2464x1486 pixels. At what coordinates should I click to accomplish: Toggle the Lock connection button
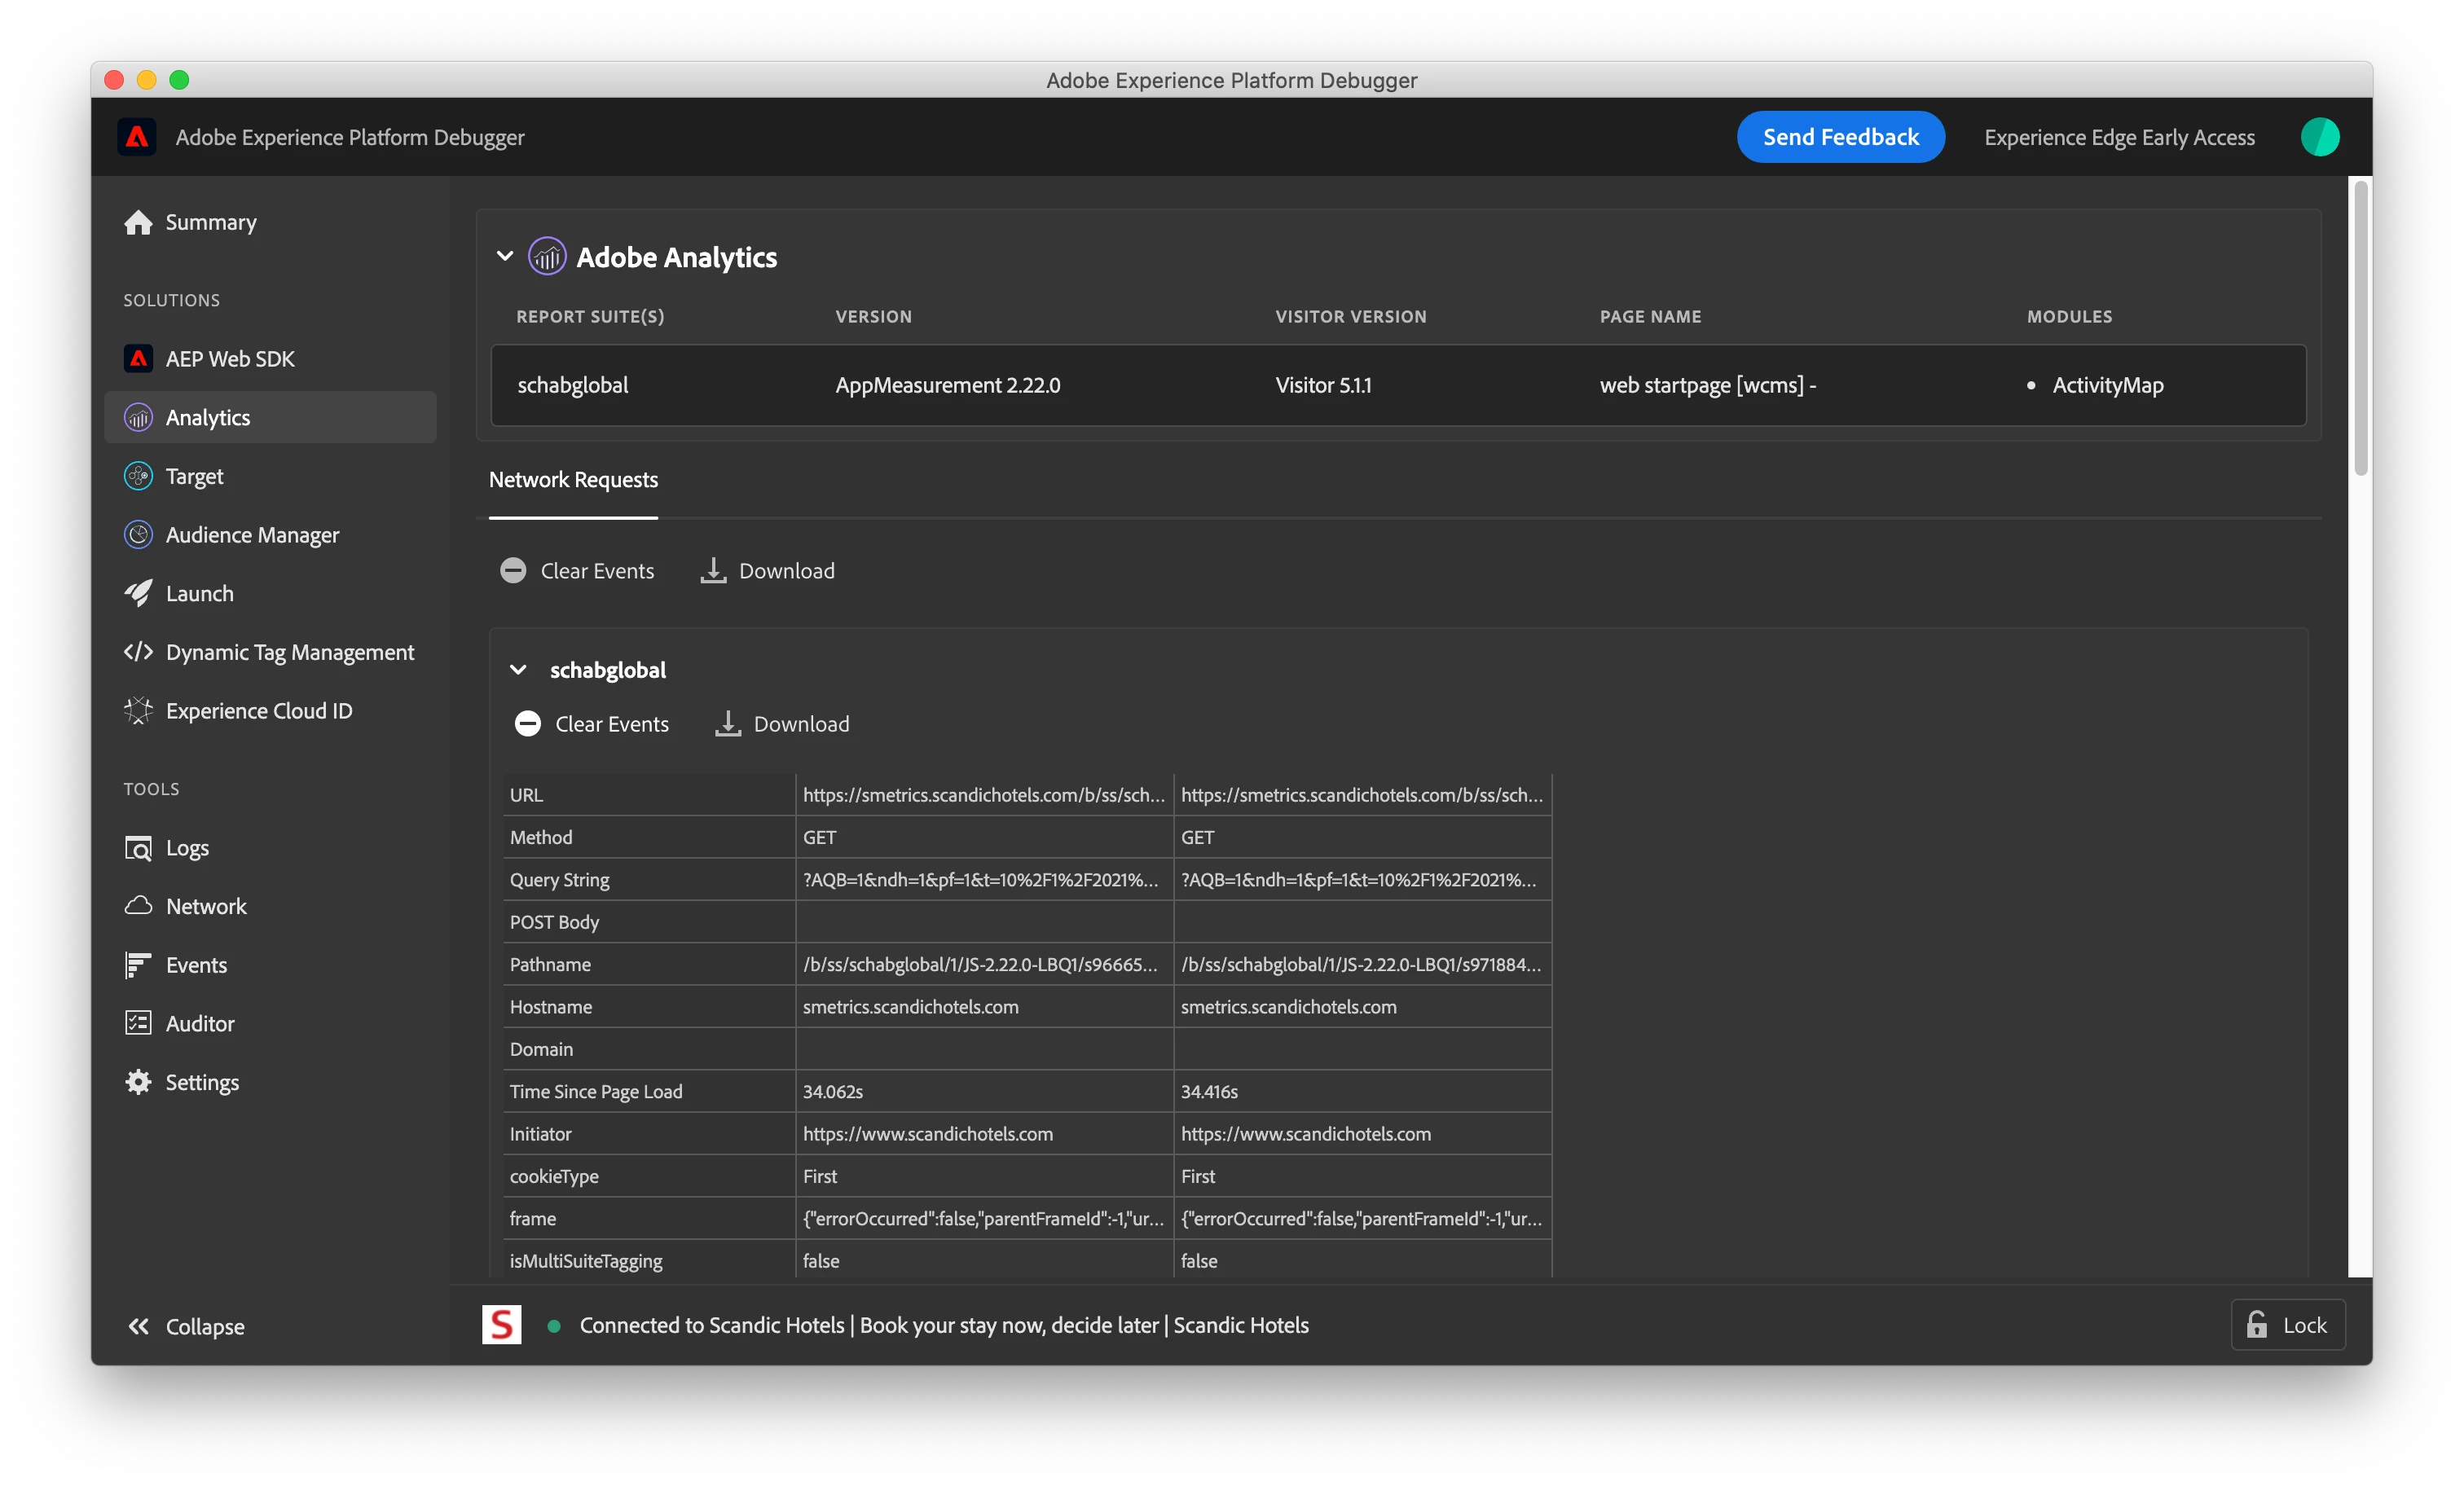(x=2288, y=1325)
